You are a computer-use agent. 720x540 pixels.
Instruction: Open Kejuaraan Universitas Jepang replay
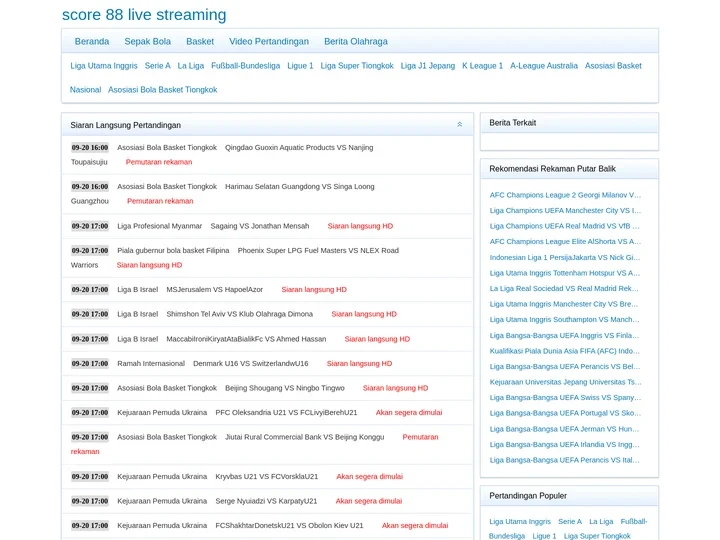[x=565, y=382]
